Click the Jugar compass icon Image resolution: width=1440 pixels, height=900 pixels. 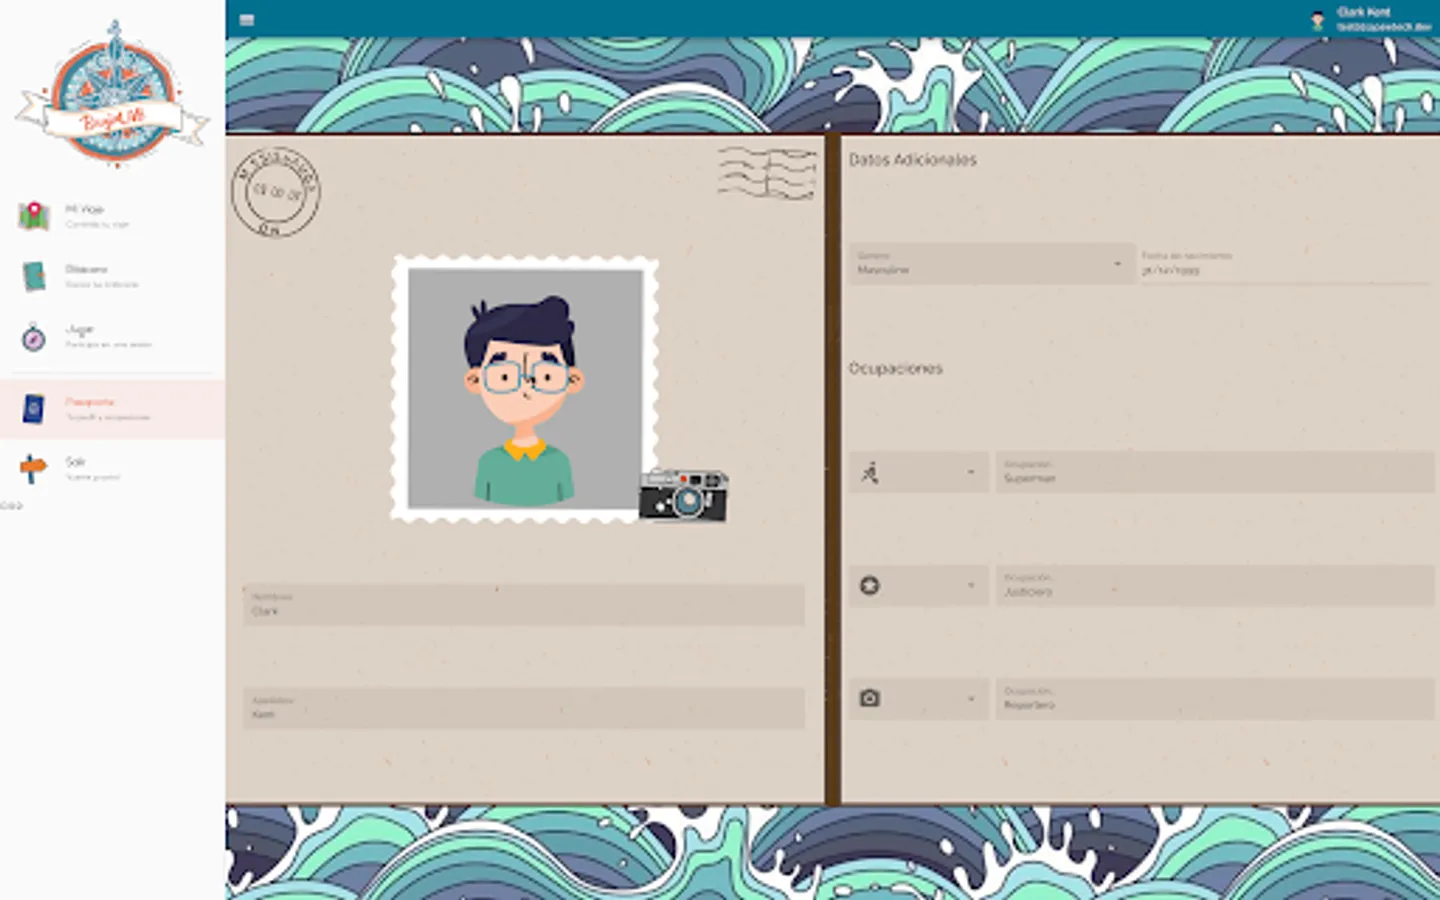pyautogui.click(x=34, y=337)
